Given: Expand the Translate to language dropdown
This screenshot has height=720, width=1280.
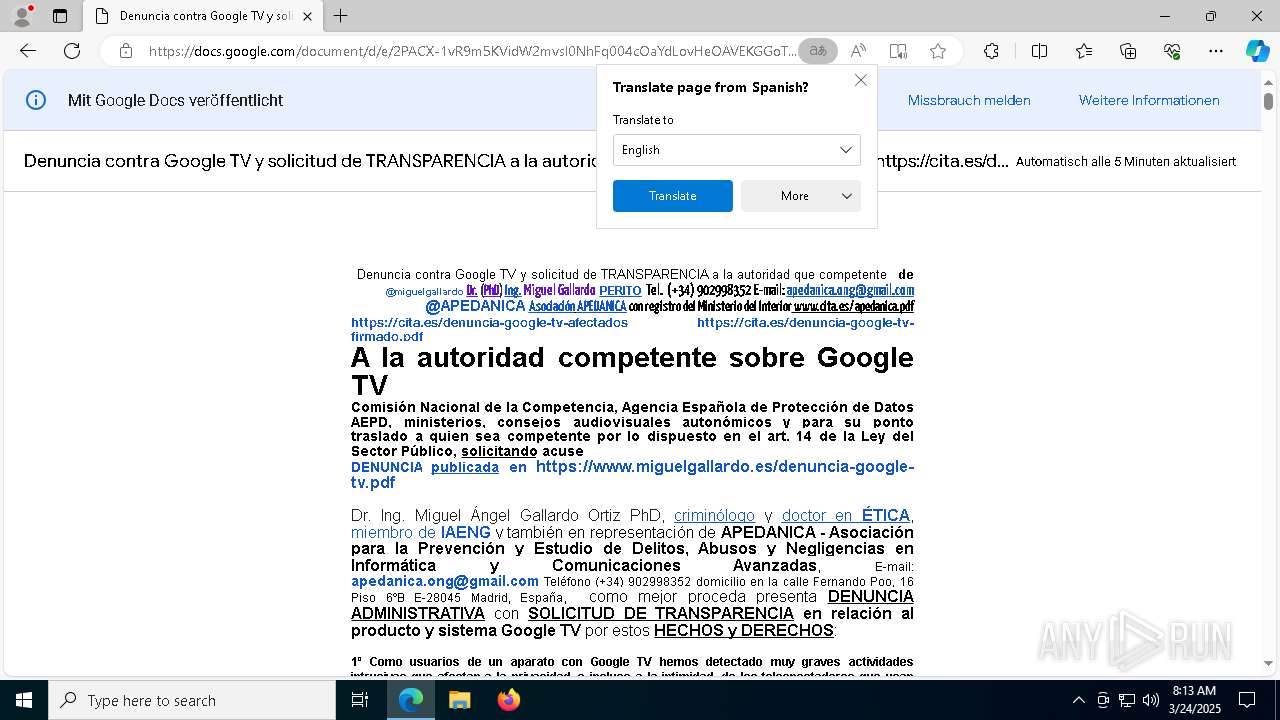Looking at the screenshot, I should coord(737,150).
